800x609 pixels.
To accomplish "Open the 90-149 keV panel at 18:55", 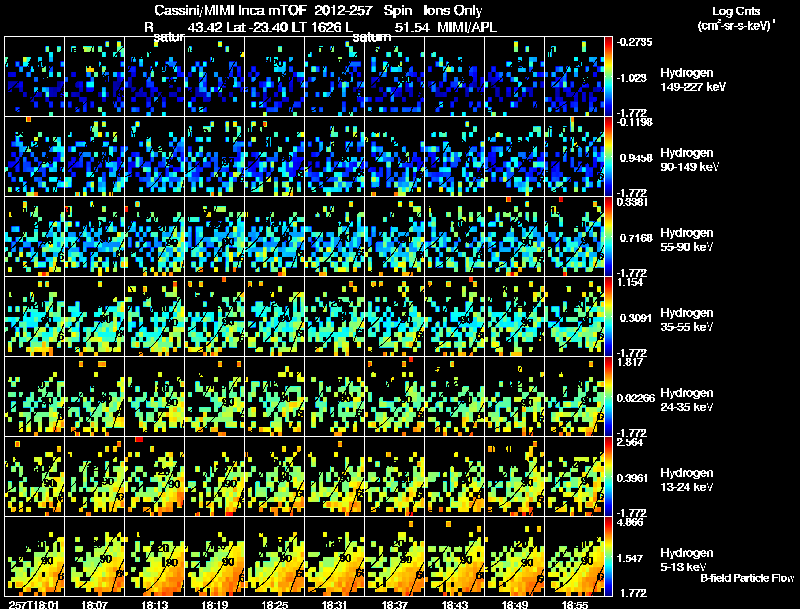I will [x=574, y=157].
